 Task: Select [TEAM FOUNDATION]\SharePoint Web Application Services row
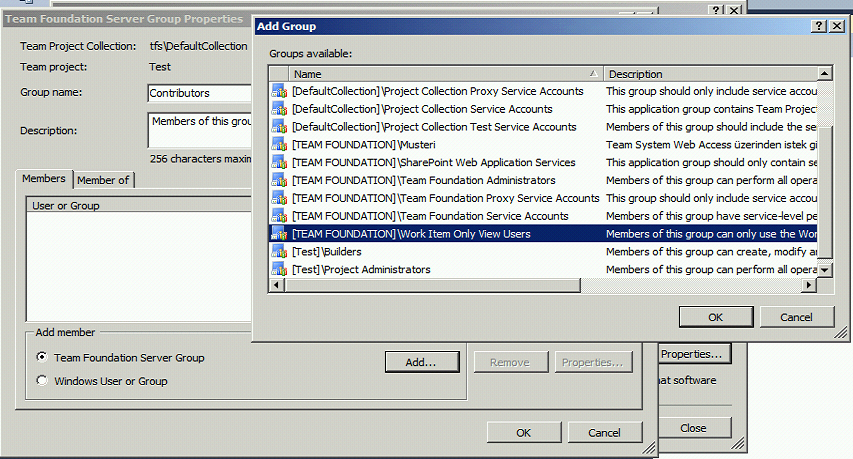(543, 163)
